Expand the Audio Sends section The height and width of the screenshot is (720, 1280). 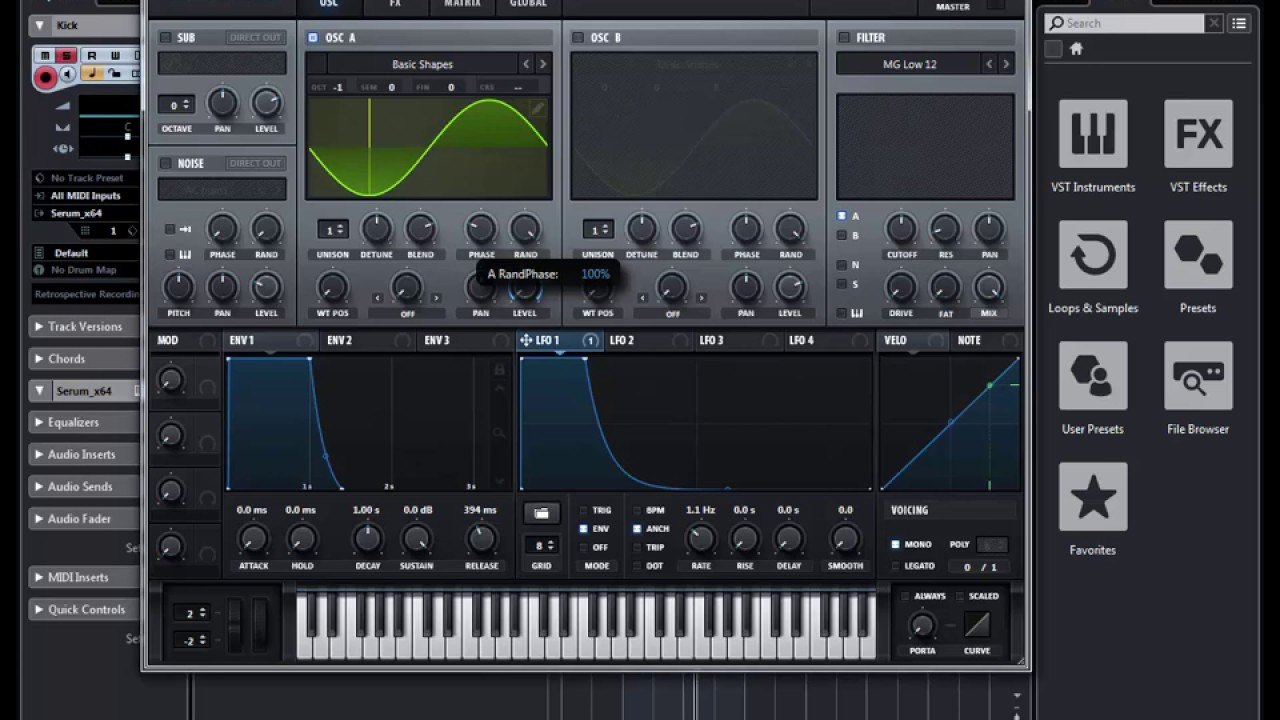coord(86,486)
